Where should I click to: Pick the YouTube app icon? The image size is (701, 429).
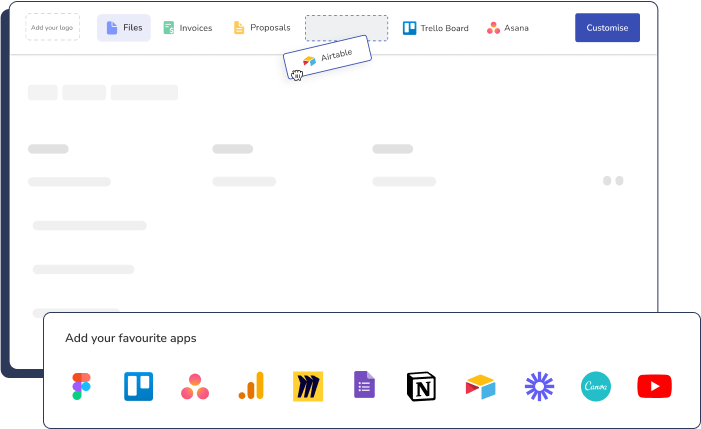point(655,386)
